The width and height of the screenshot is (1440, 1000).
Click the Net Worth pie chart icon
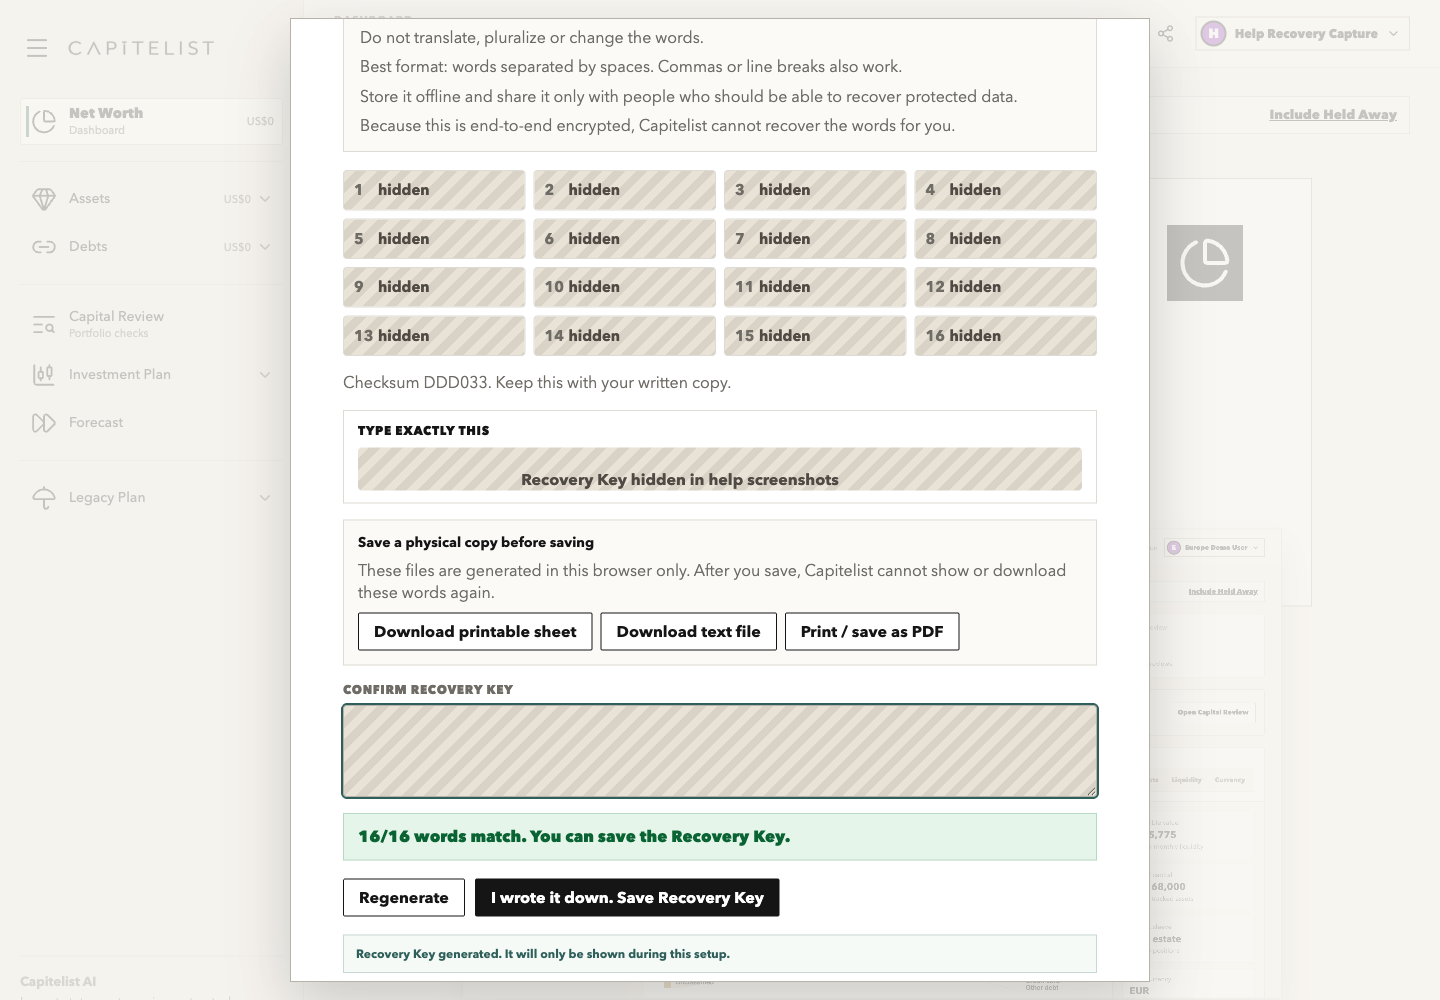tap(44, 121)
